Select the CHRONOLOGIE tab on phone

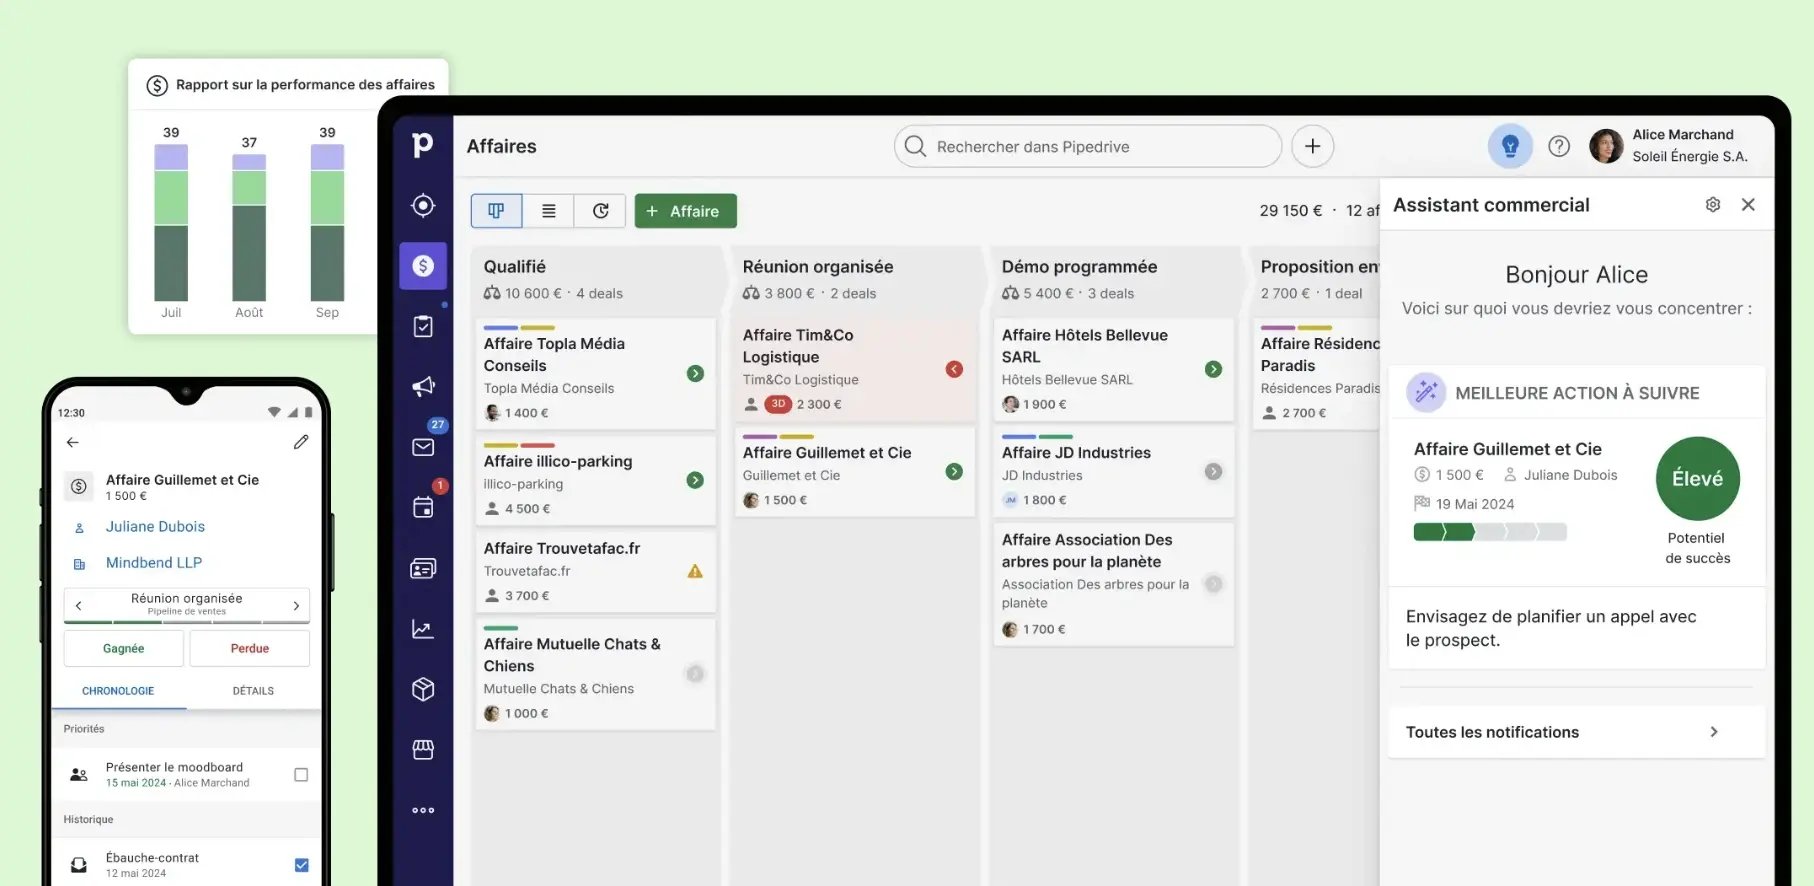[118, 691]
